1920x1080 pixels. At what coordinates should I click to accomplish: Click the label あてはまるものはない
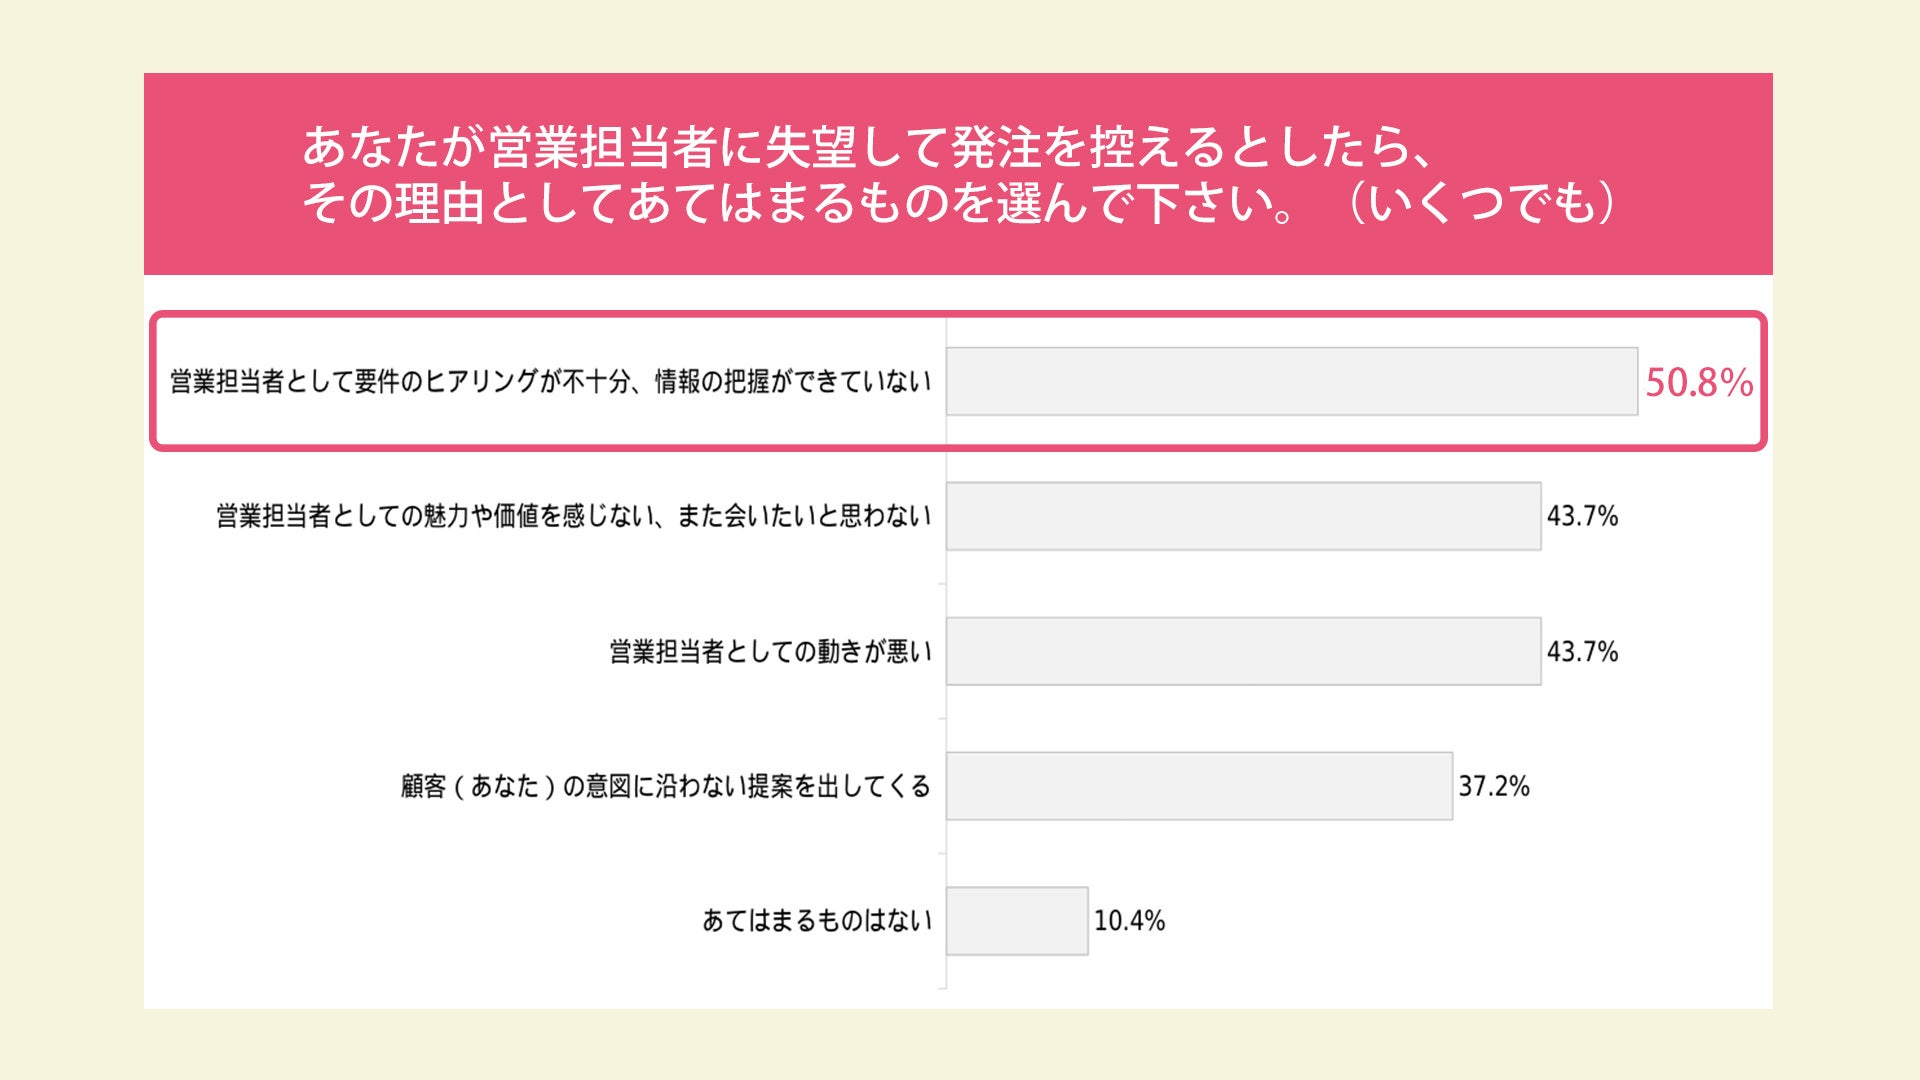(x=816, y=921)
